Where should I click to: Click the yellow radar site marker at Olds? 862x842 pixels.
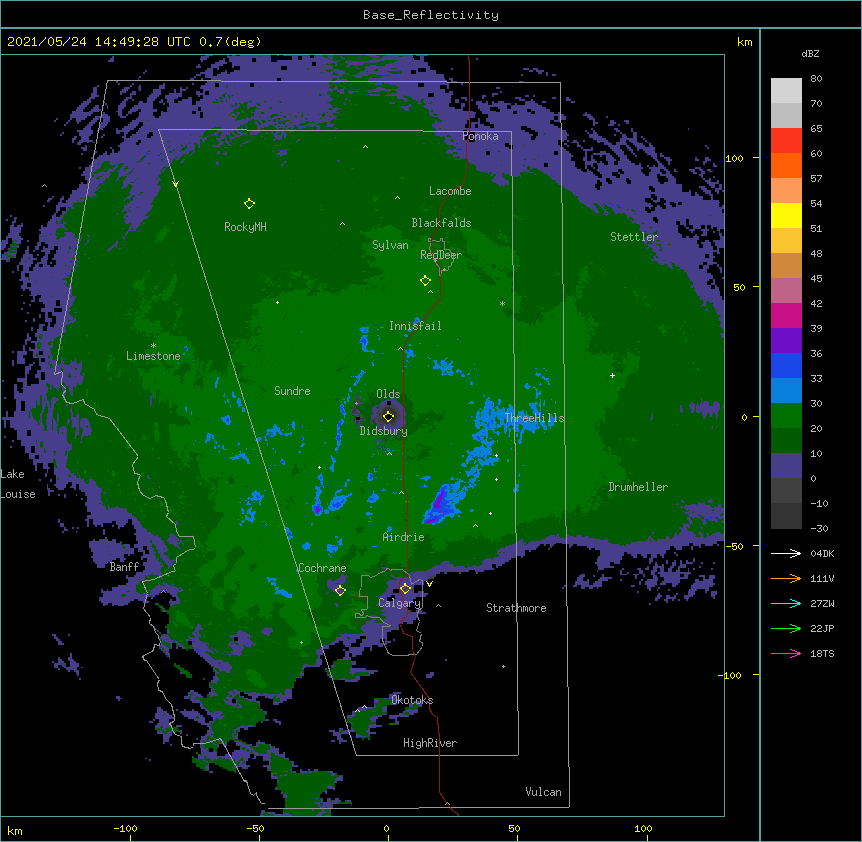coord(388,416)
